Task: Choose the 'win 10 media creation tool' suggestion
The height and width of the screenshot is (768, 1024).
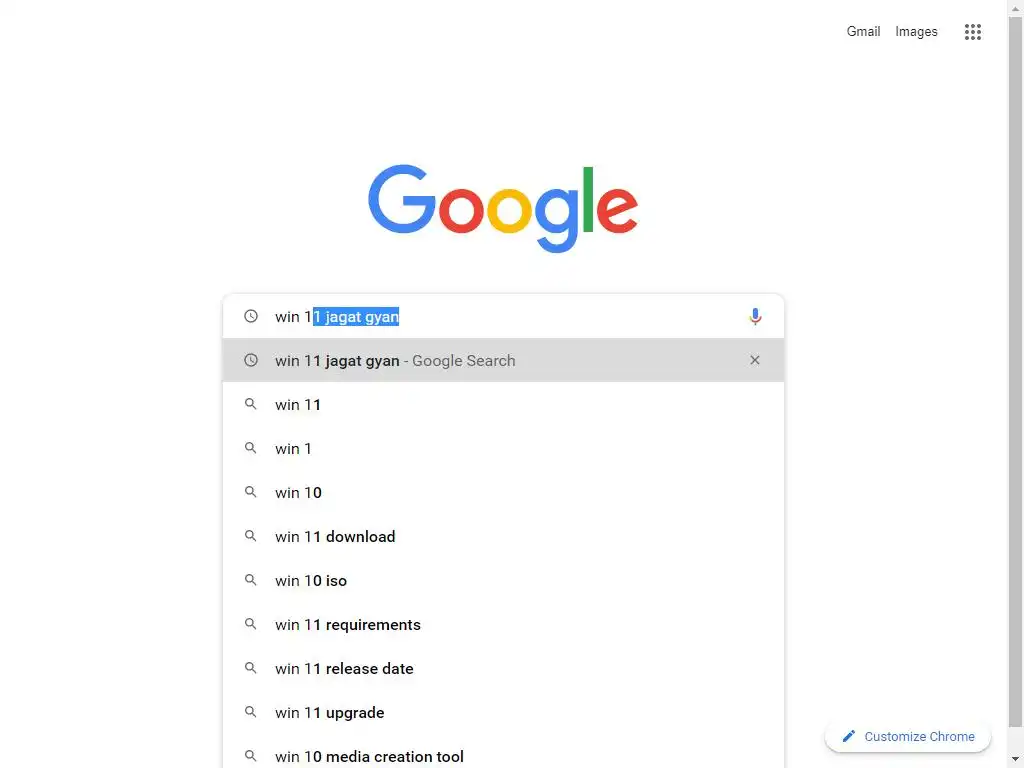Action: tap(369, 756)
